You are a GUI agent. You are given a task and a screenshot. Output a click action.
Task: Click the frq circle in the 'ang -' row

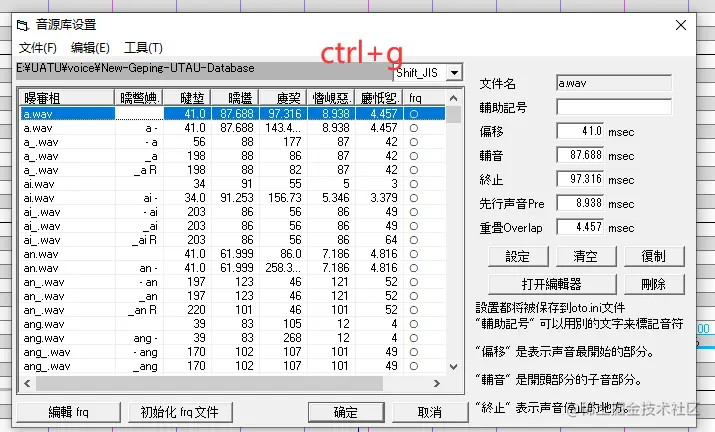tap(414, 338)
